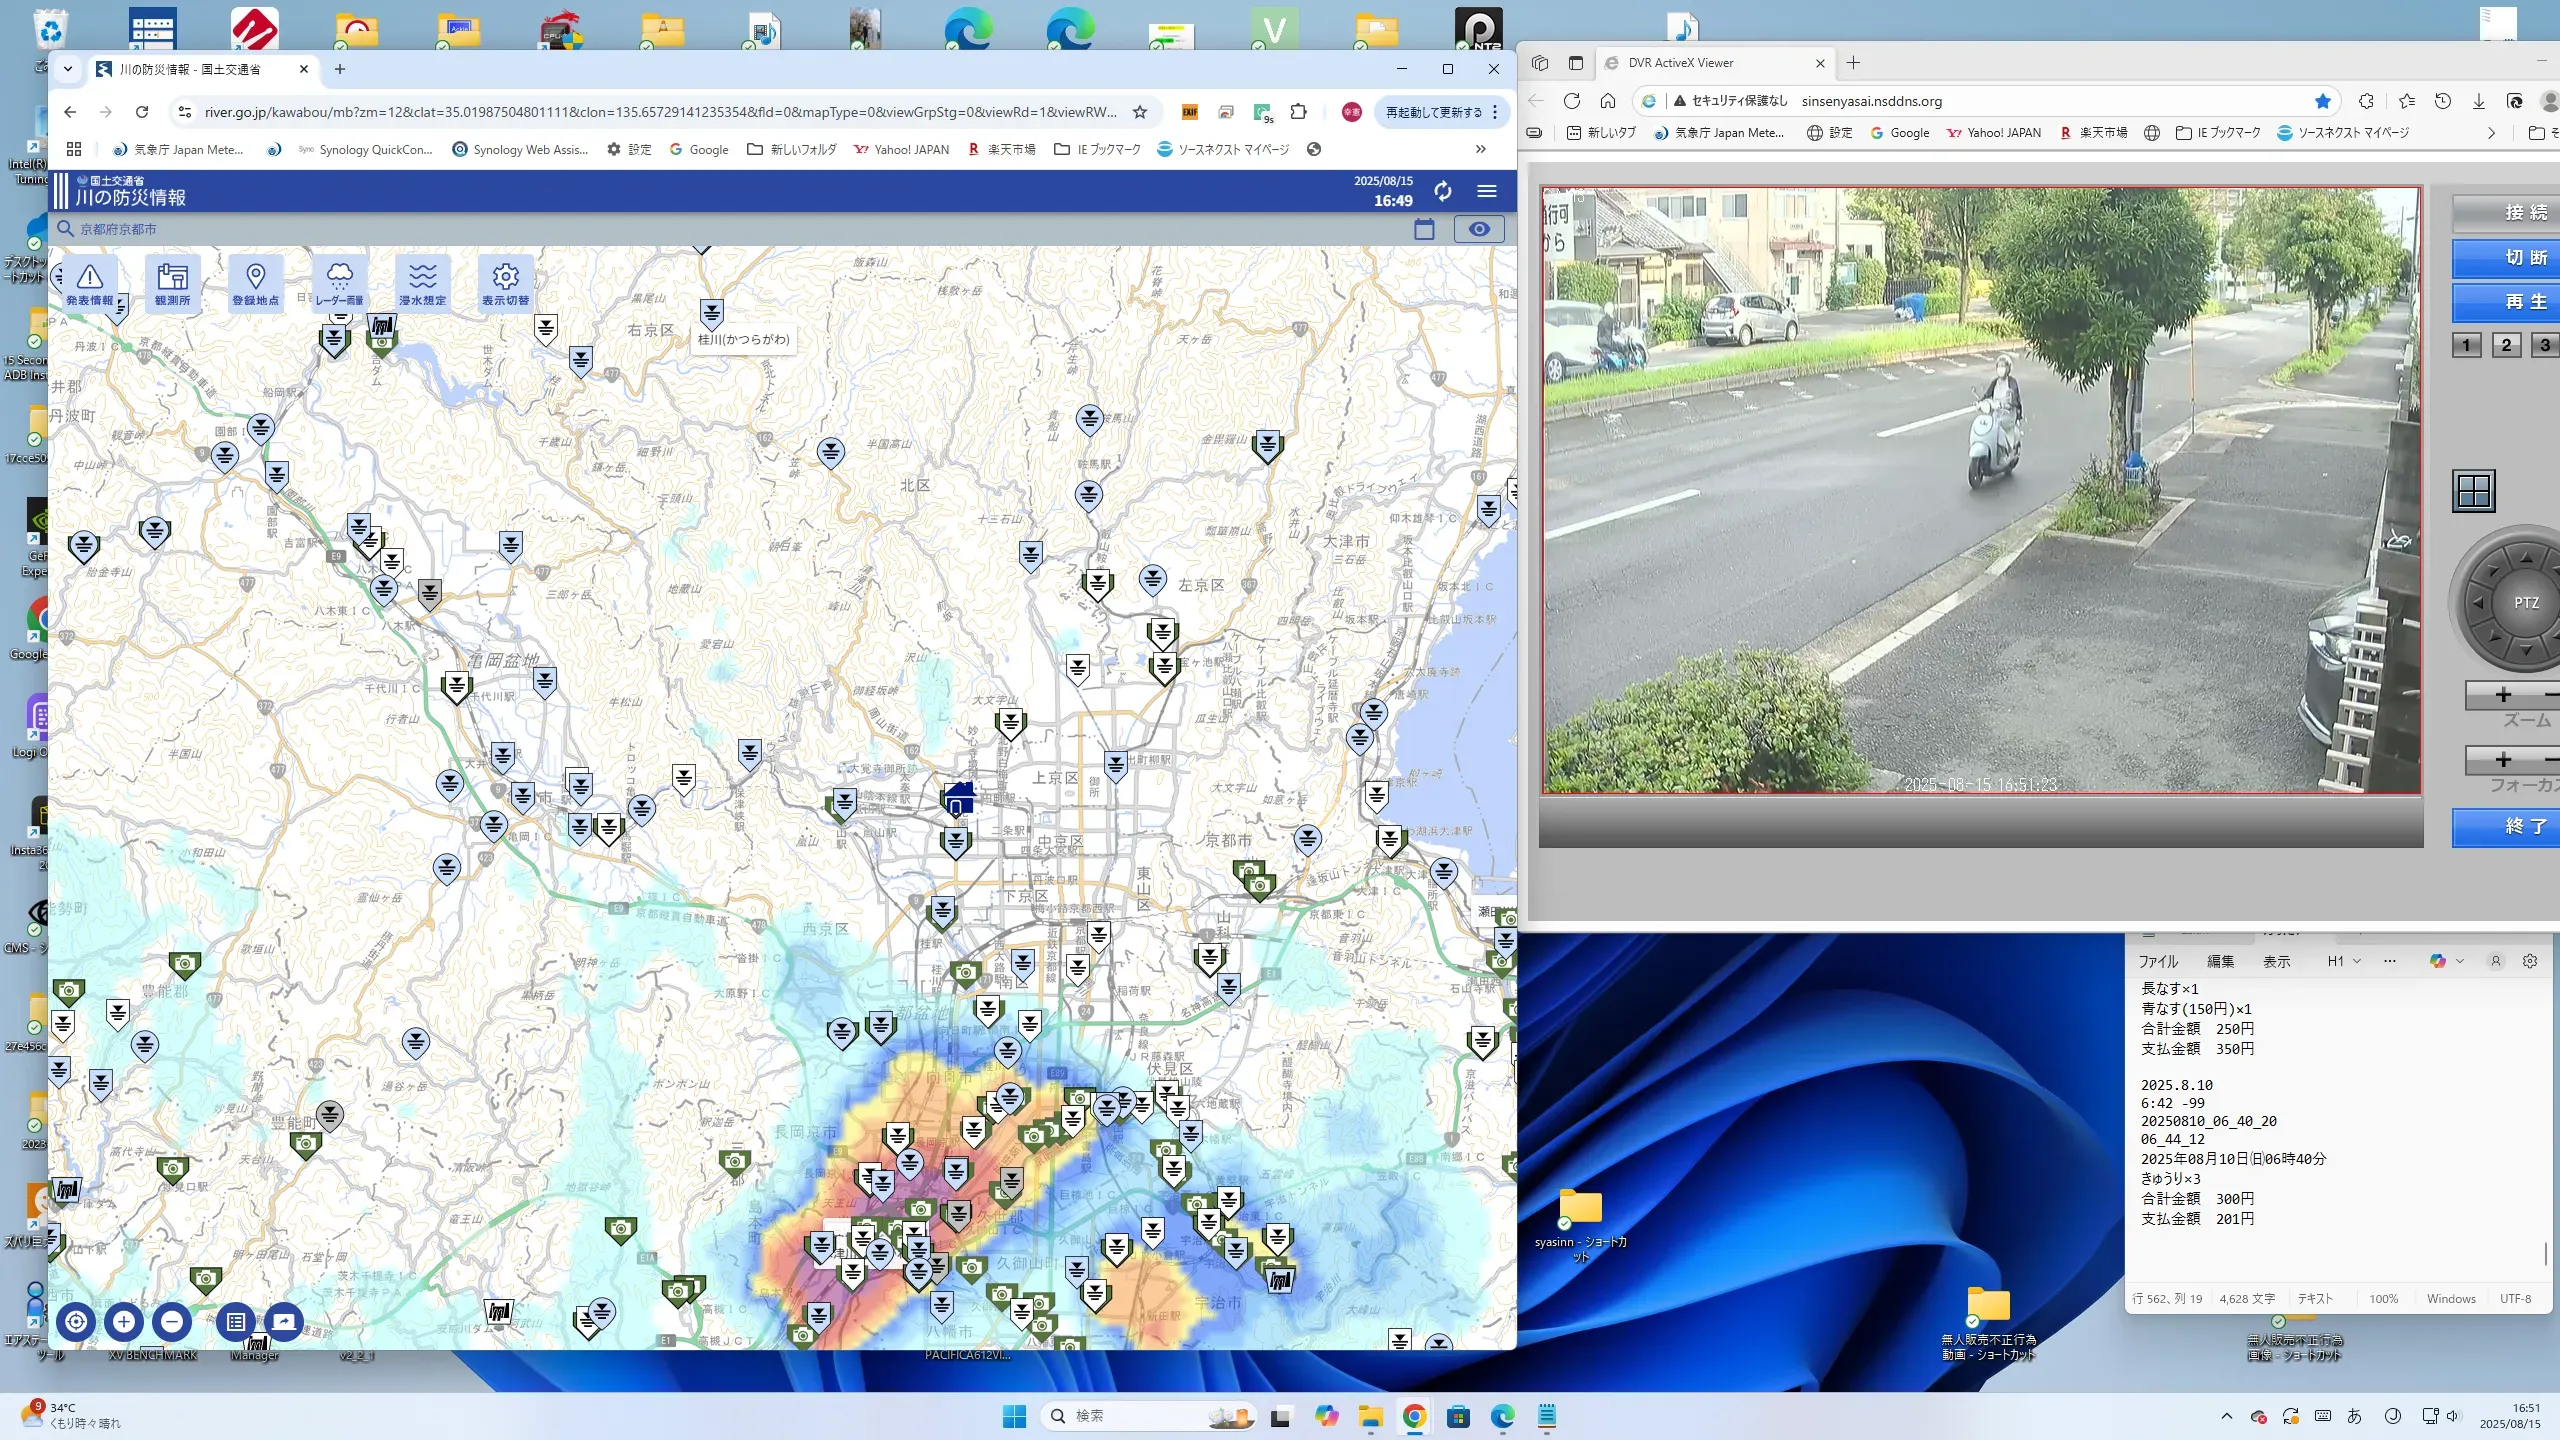Open the hamburger menu in the blue header
This screenshot has height=1440, width=2560.
tap(1487, 191)
